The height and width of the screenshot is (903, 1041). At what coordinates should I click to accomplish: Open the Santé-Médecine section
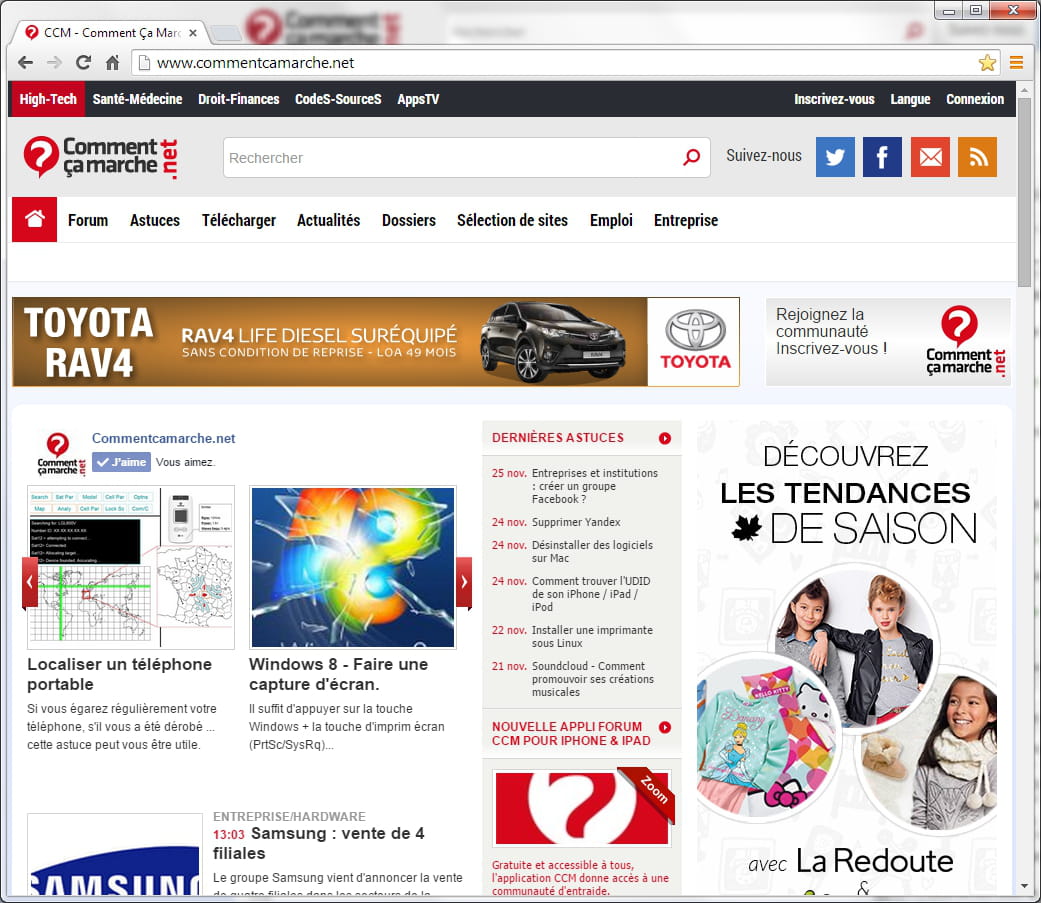tap(137, 99)
